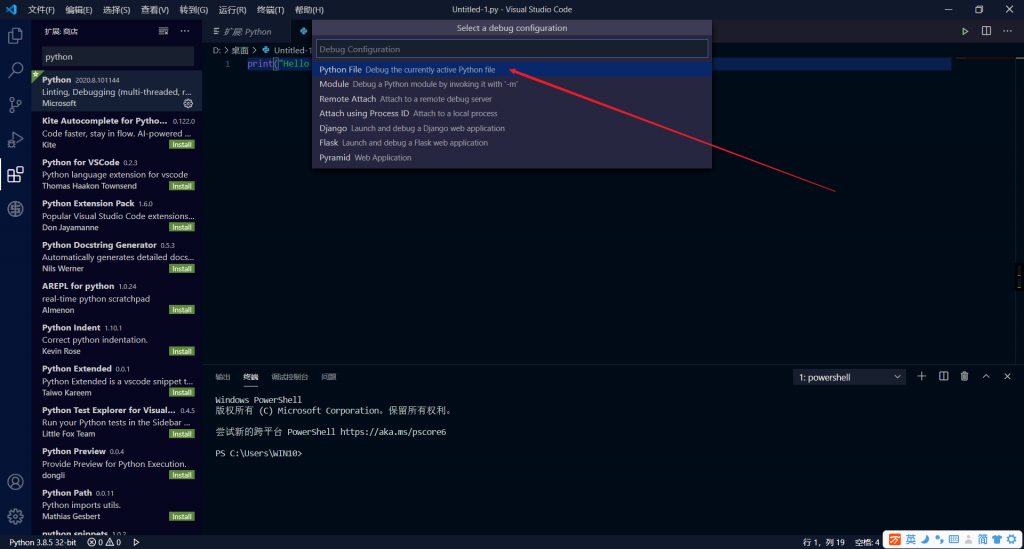Click the Python extension manage gear icon

pyautogui.click(x=188, y=103)
